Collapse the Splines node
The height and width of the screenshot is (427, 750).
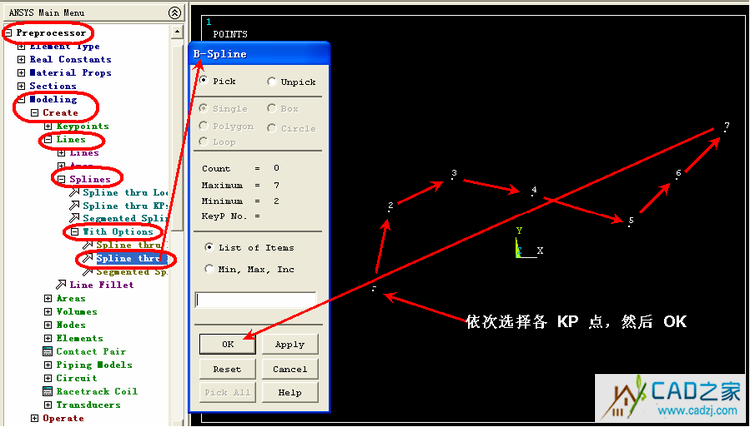click(x=61, y=179)
